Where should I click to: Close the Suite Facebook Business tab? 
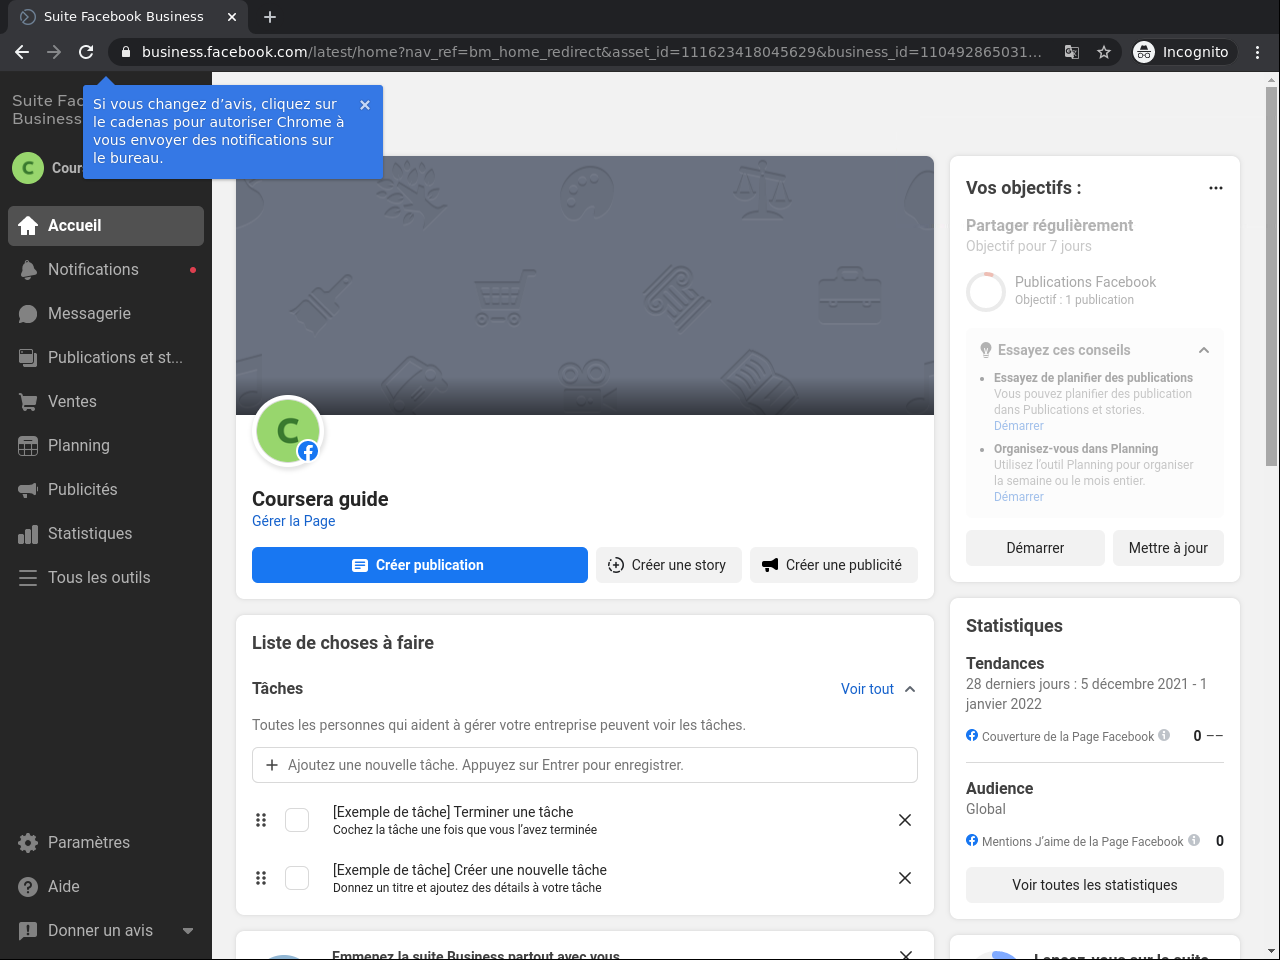232,17
